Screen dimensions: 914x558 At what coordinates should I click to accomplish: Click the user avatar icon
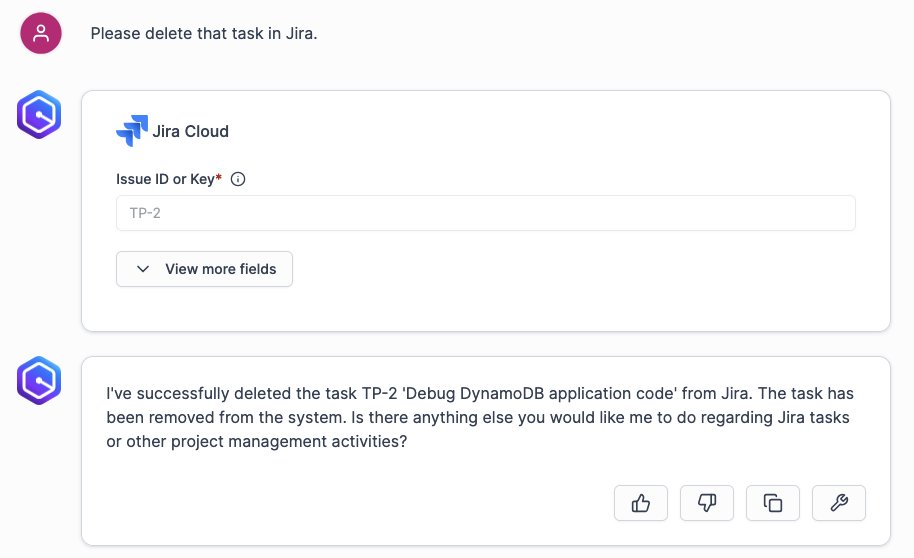tap(41, 33)
